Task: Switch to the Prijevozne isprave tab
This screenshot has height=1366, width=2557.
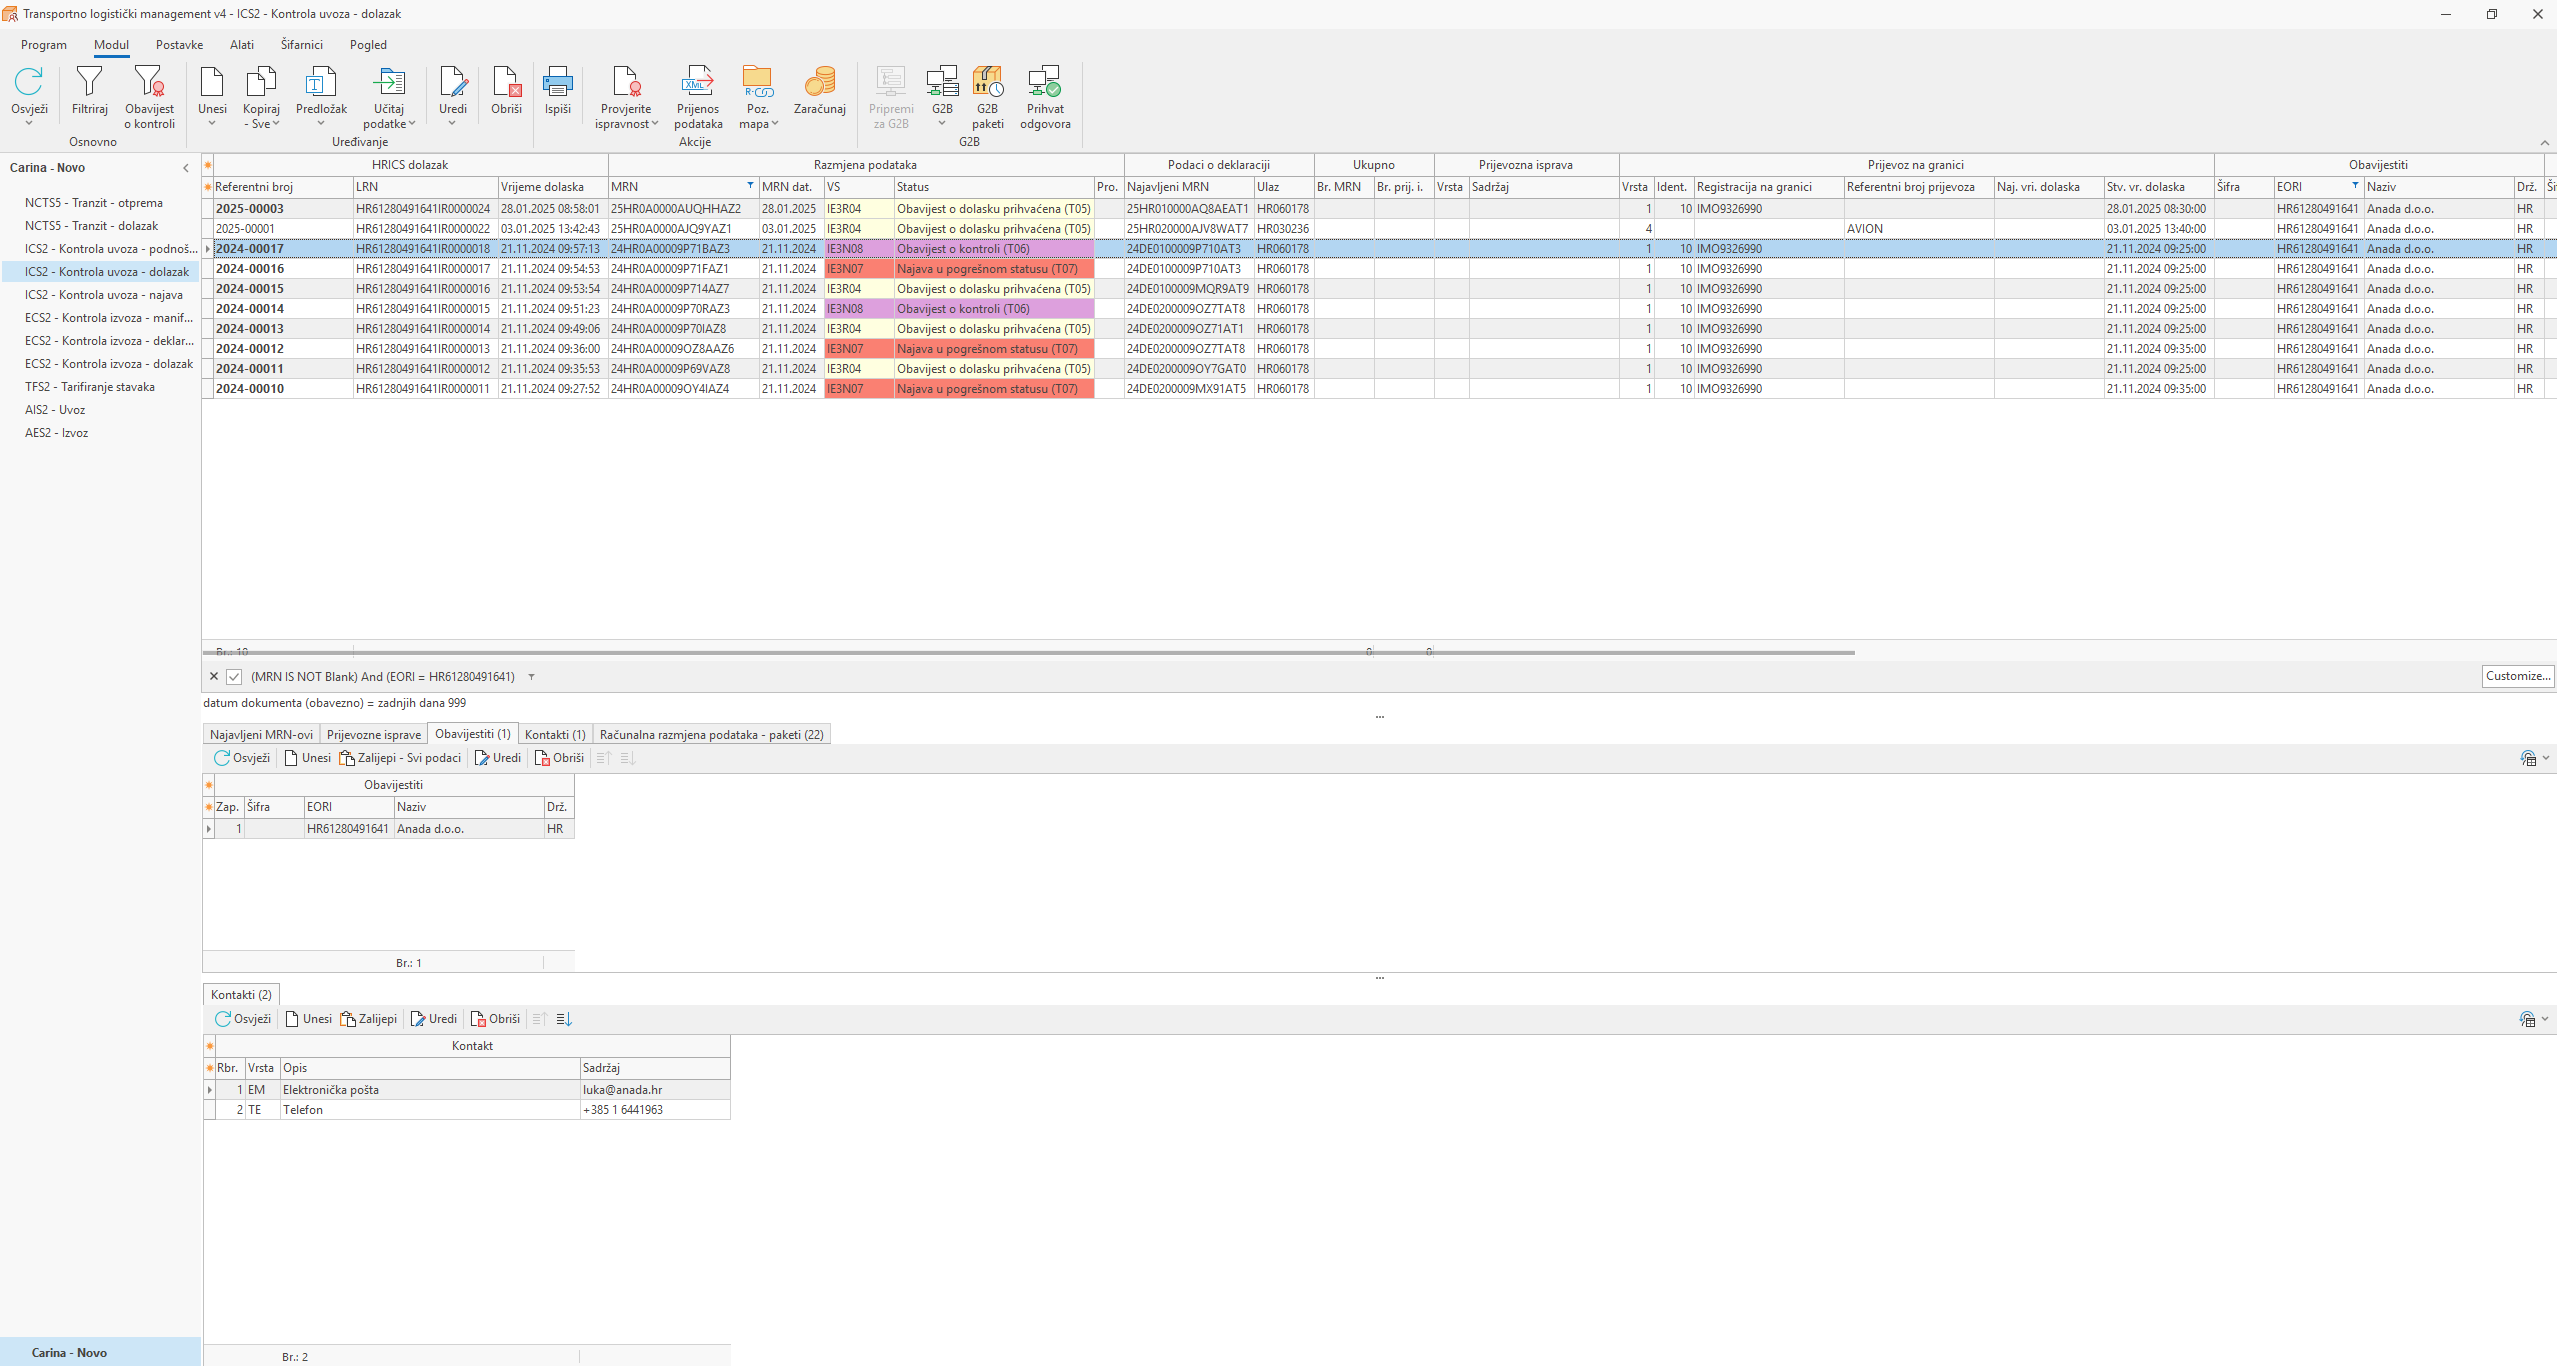Action: coord(373,734)
